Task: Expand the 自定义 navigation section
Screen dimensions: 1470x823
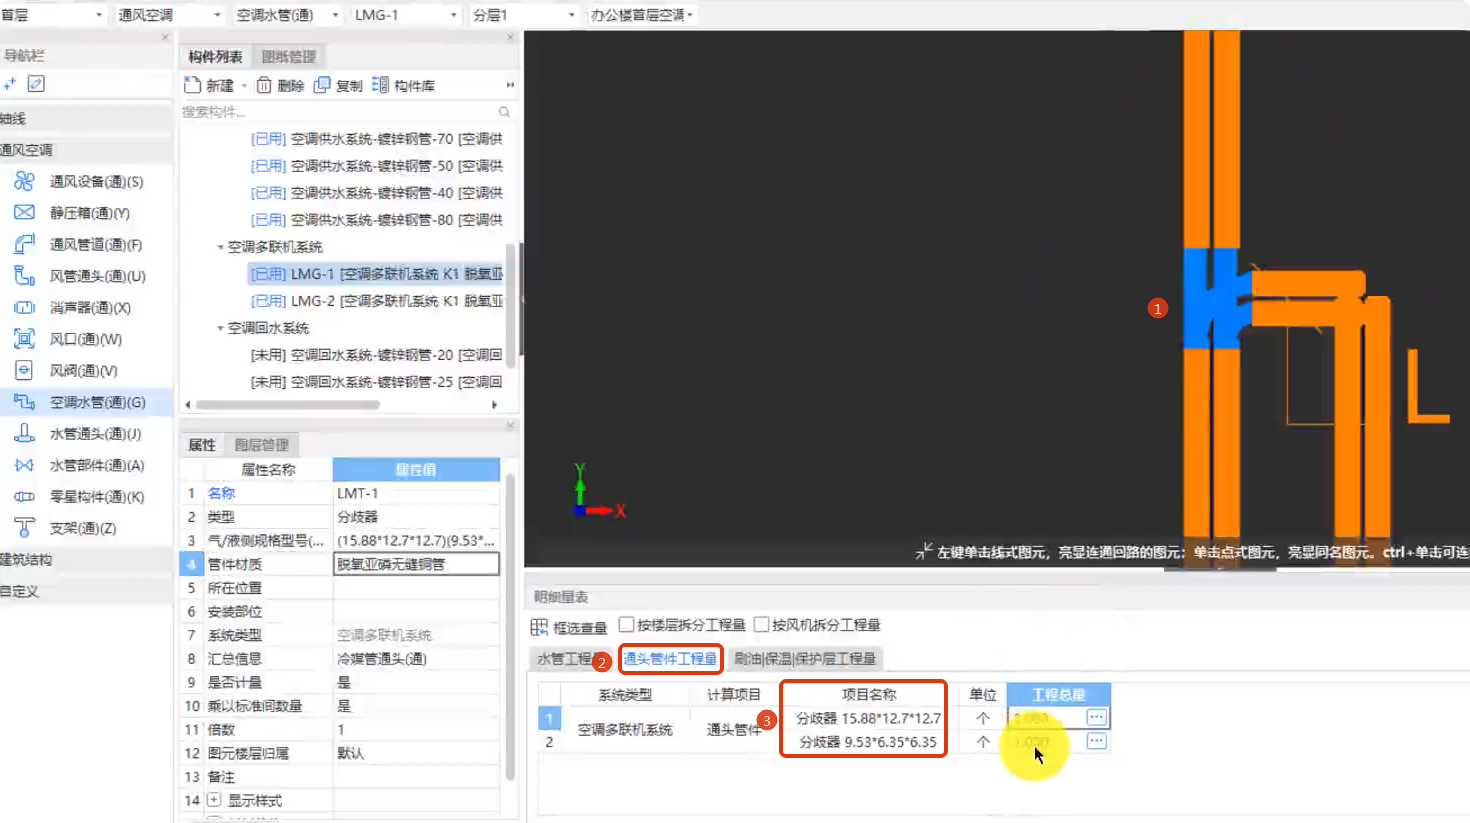Action: tap(86, 591)
